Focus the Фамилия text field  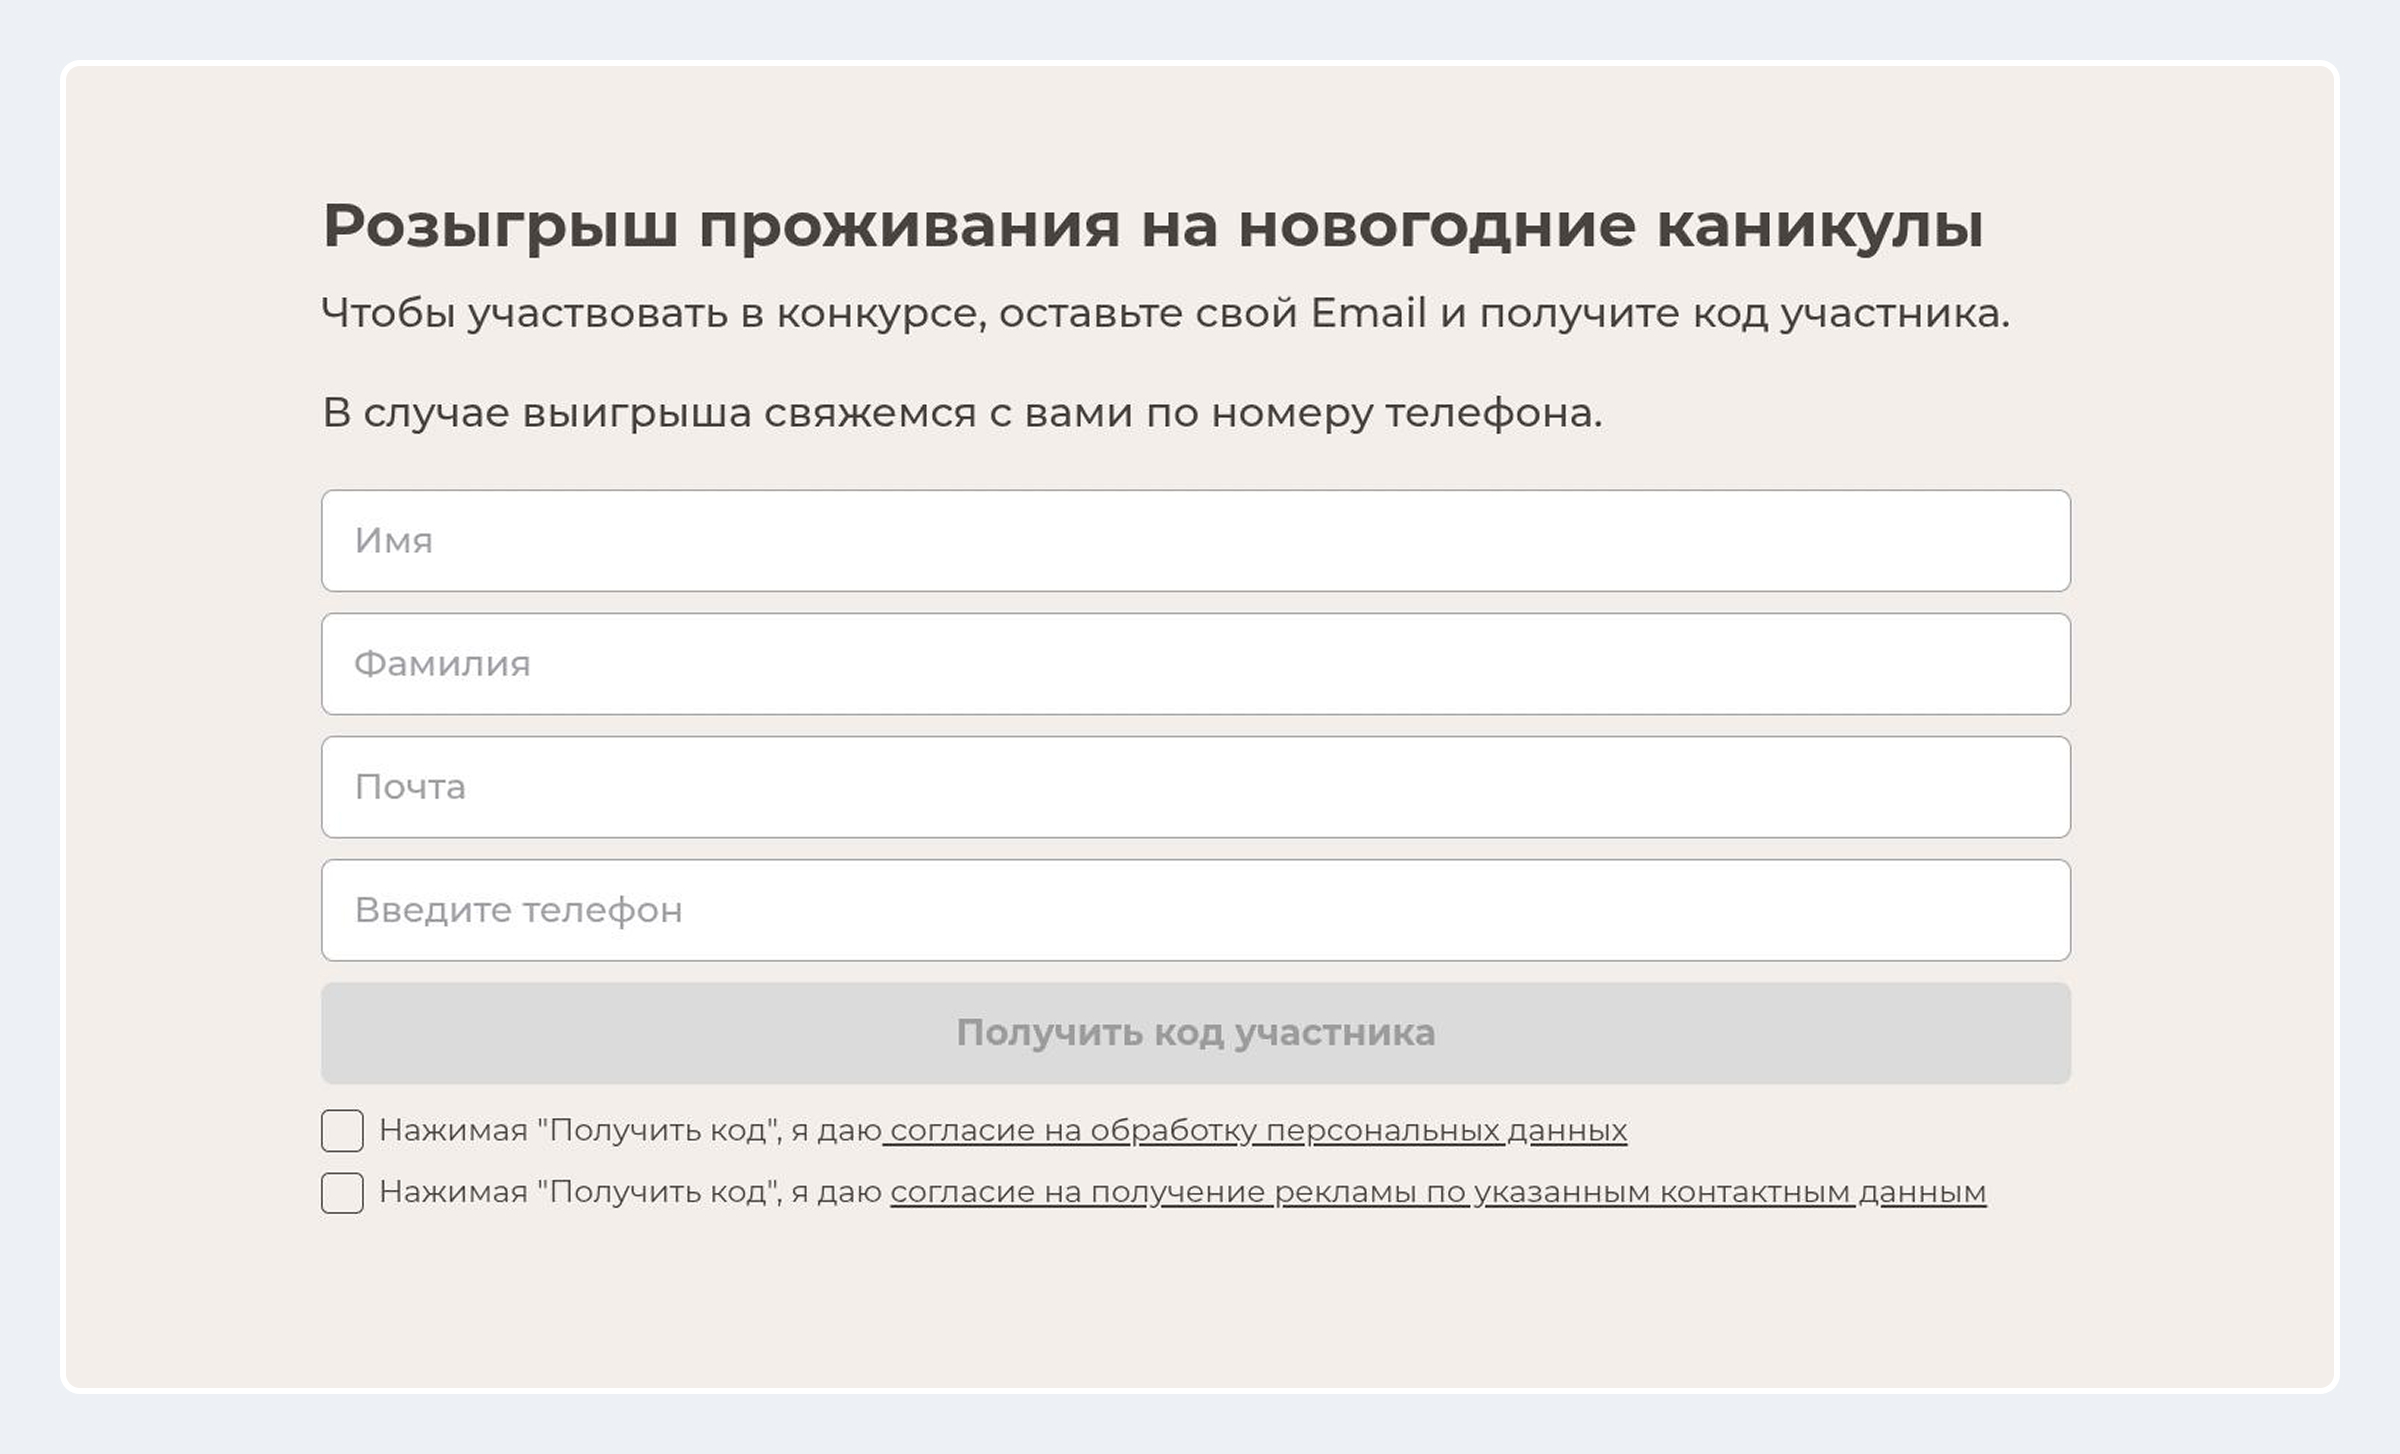click(1195, 664)
